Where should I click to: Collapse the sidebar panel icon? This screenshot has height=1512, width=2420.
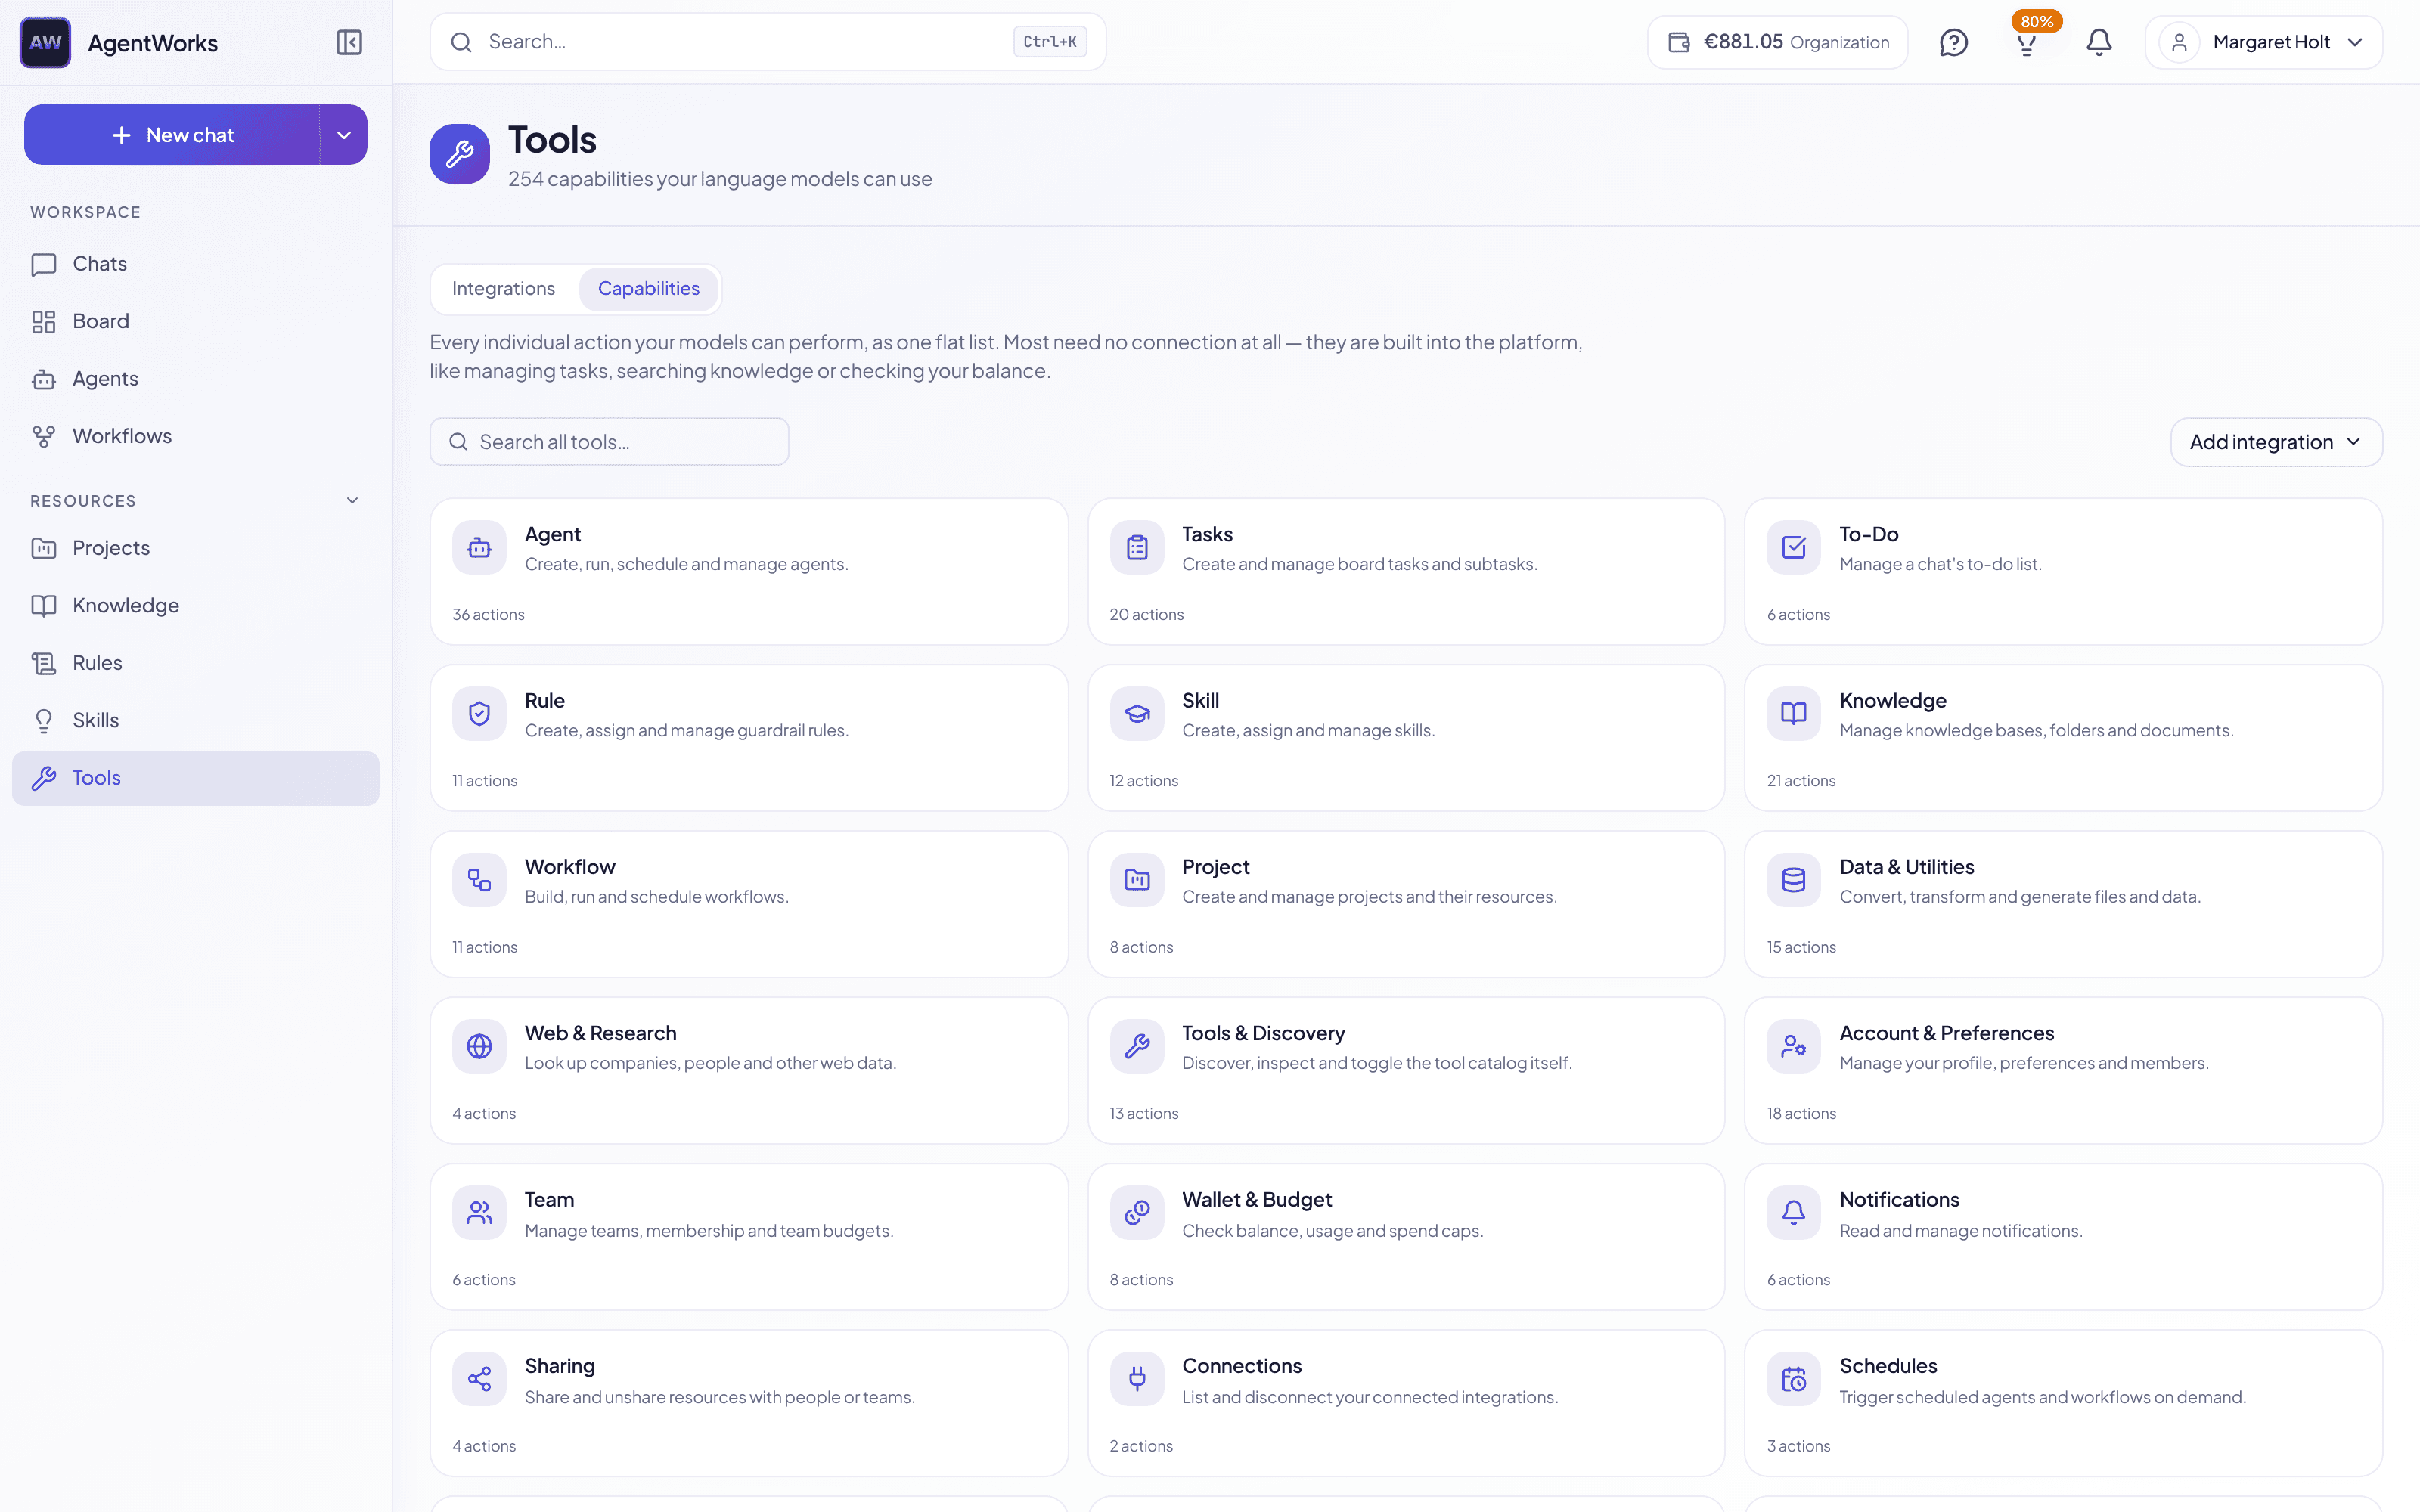click(x=349, y=42)
